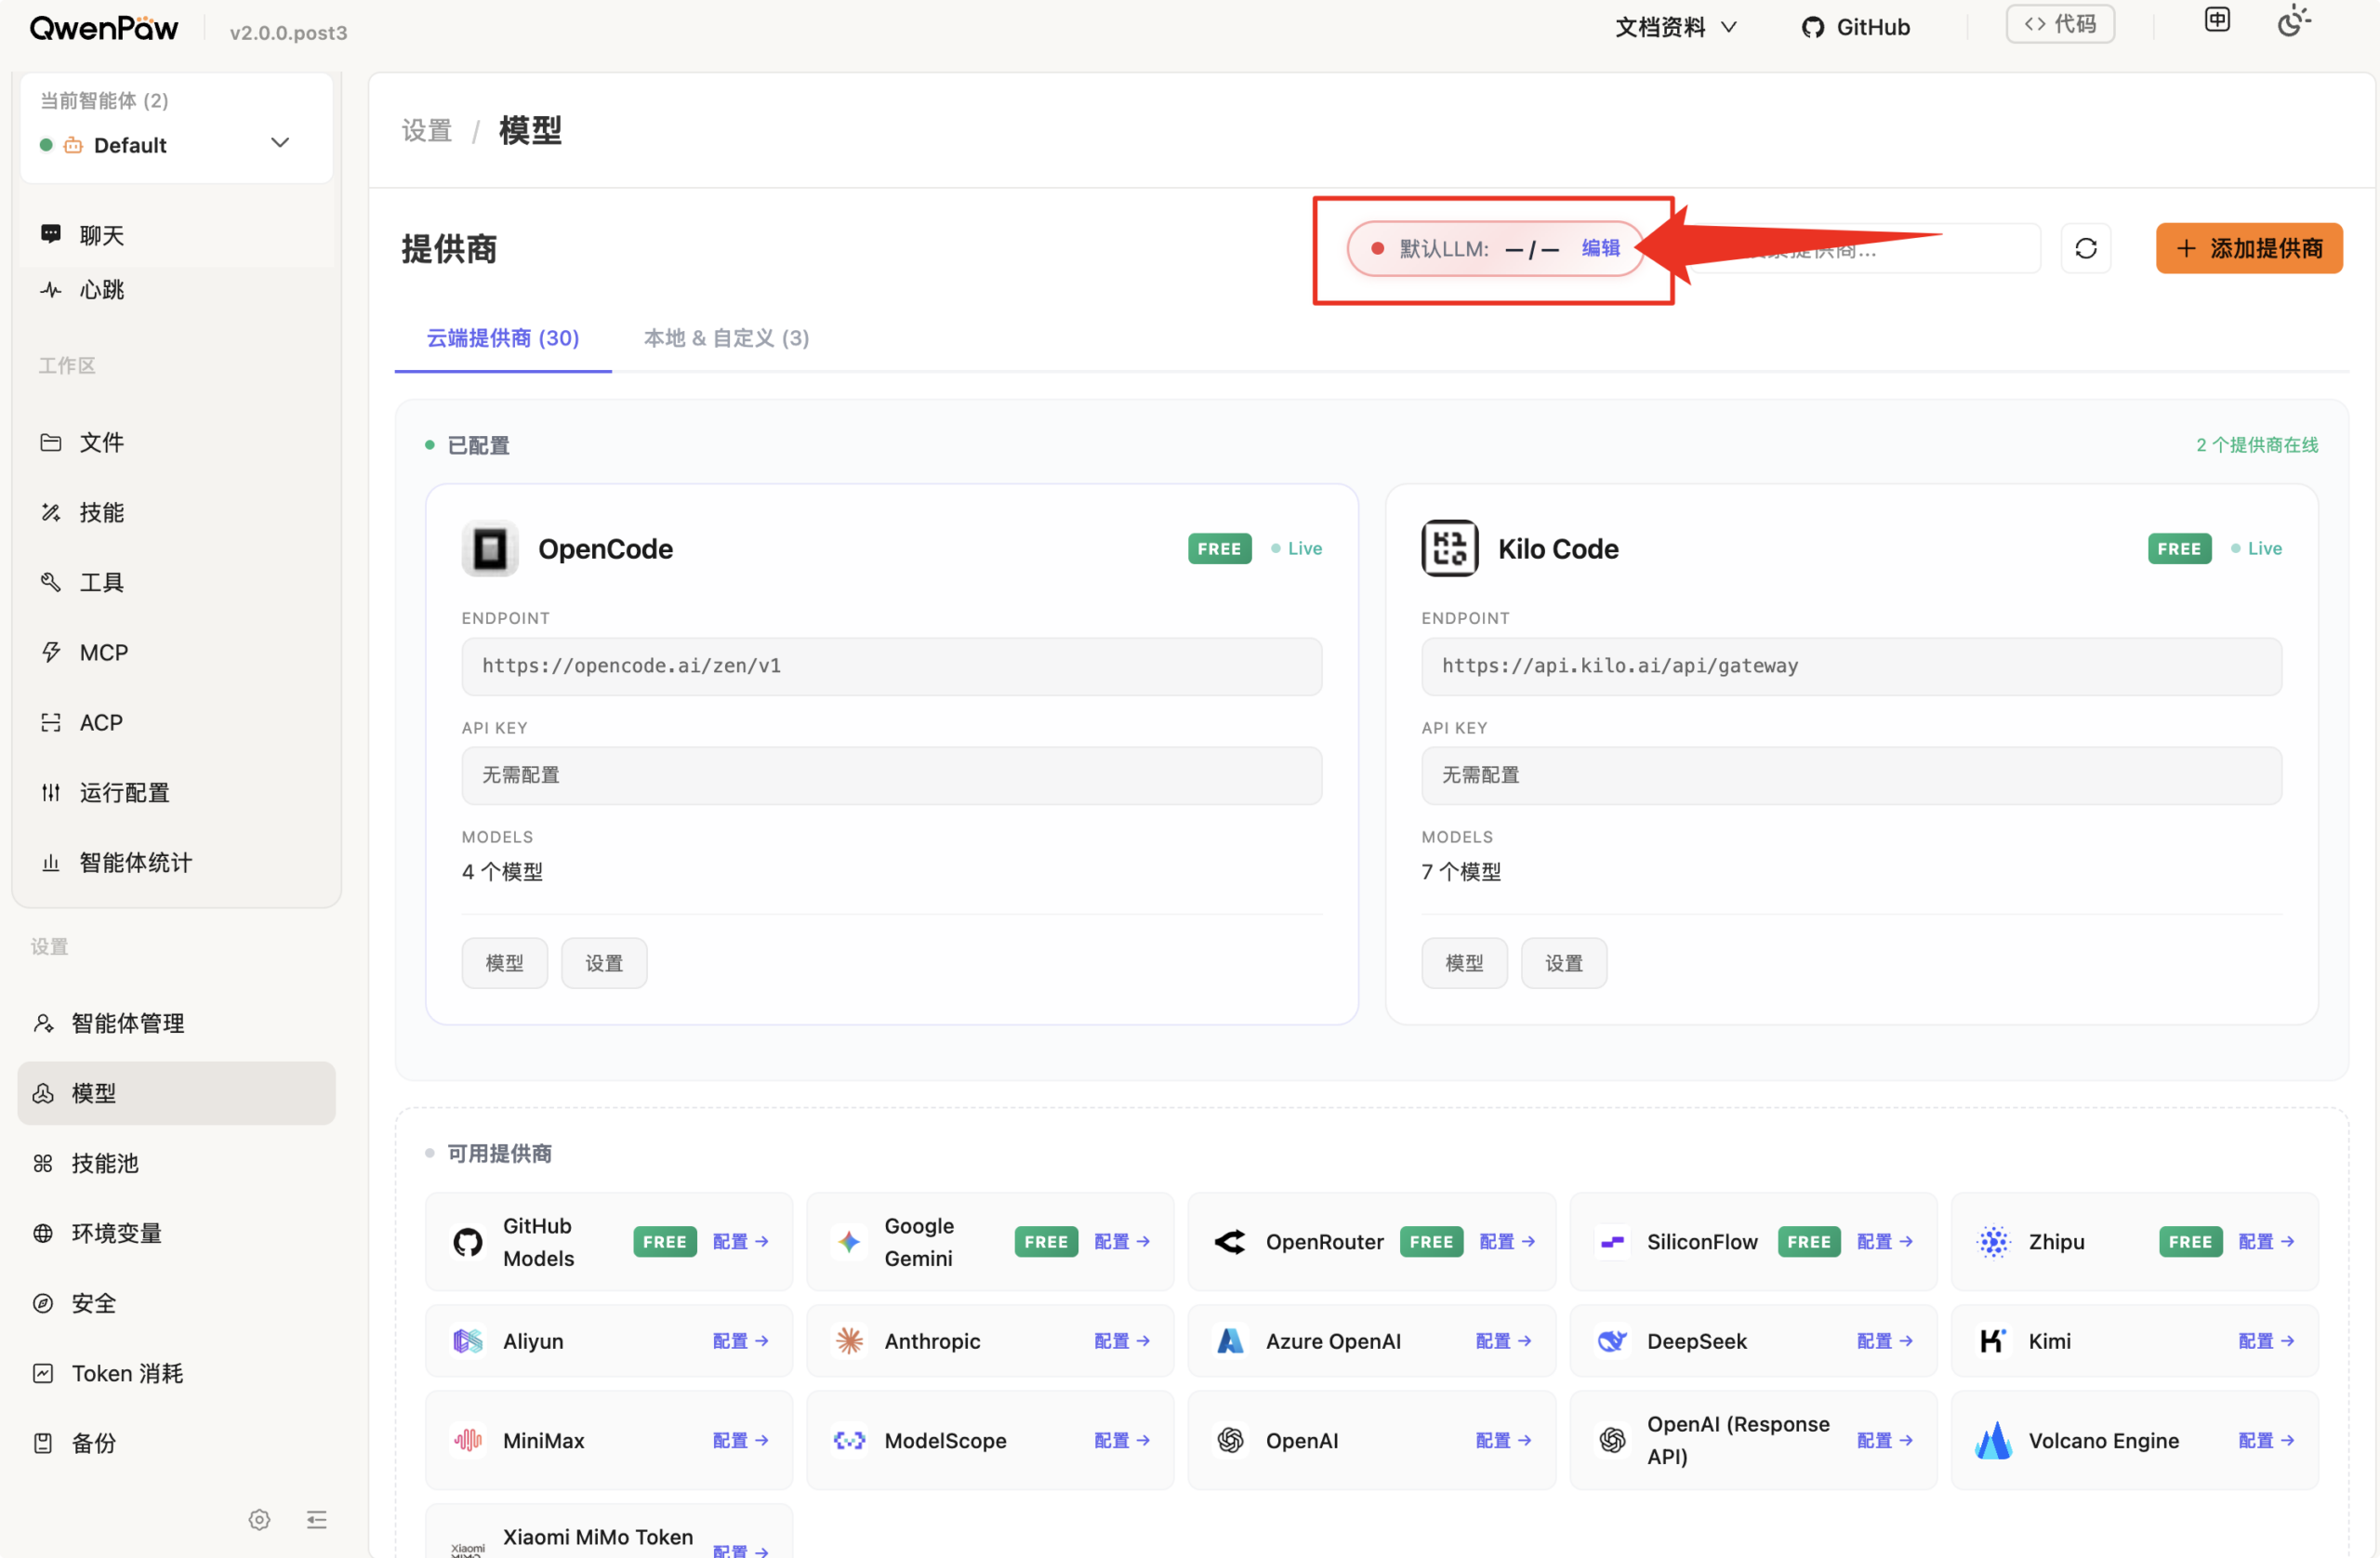Click OpenCode API KEY field
The height and width of the screenshot is (1558, 2380).
[x=891, y=775]
